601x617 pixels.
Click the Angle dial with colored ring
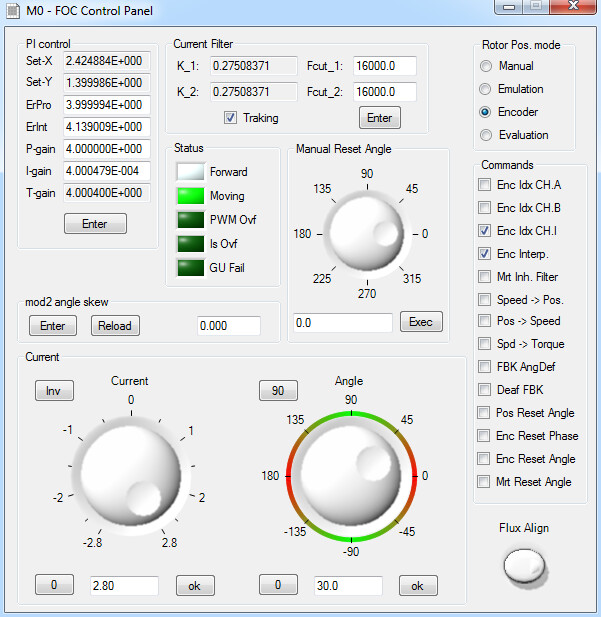tap(351, 476)
